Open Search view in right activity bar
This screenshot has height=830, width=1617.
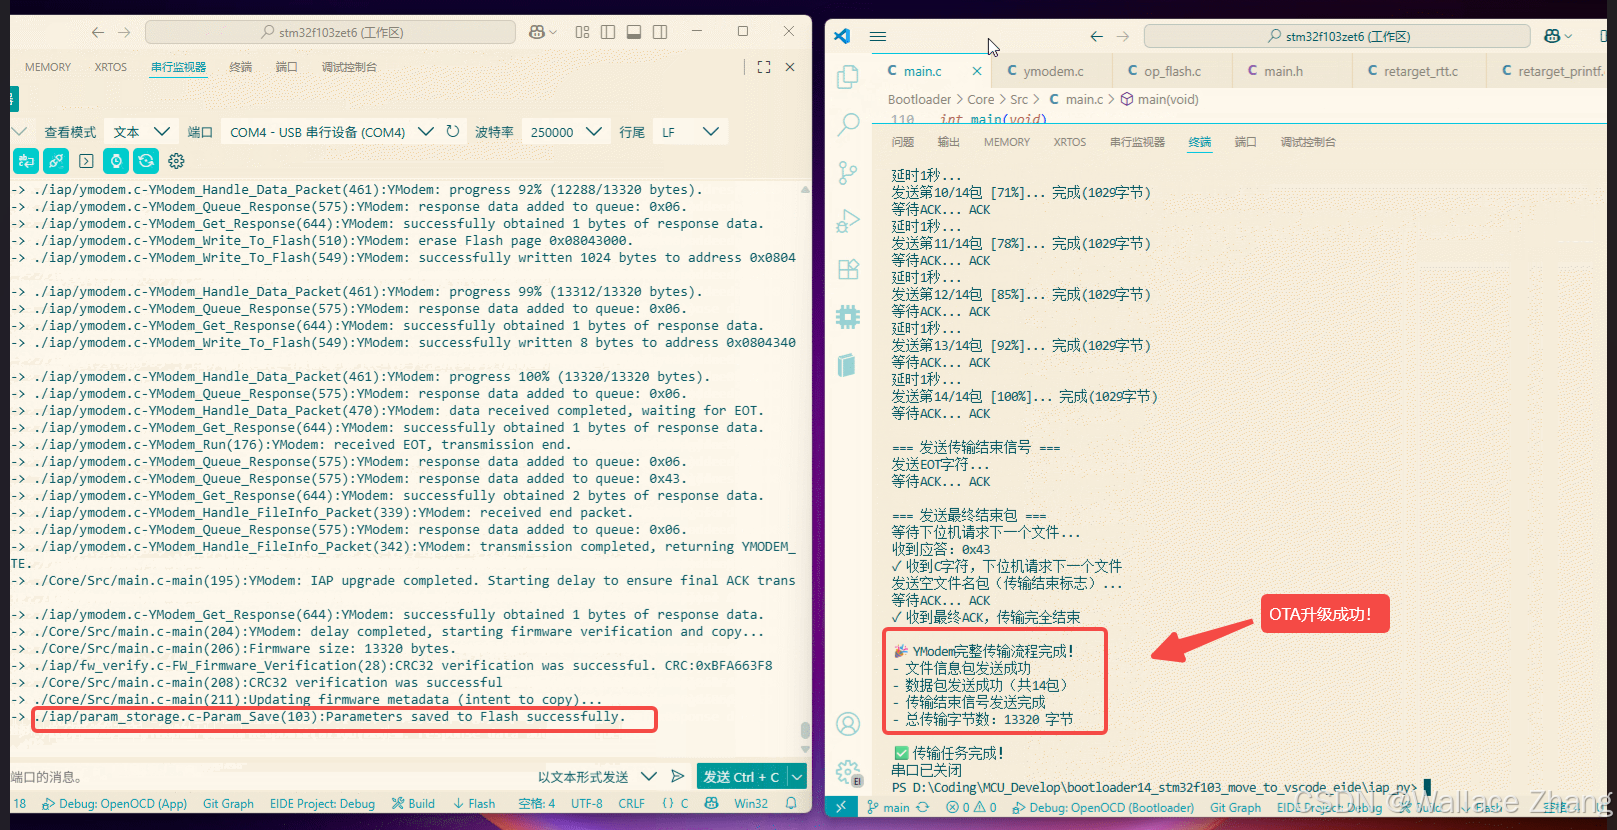(848, 124)
